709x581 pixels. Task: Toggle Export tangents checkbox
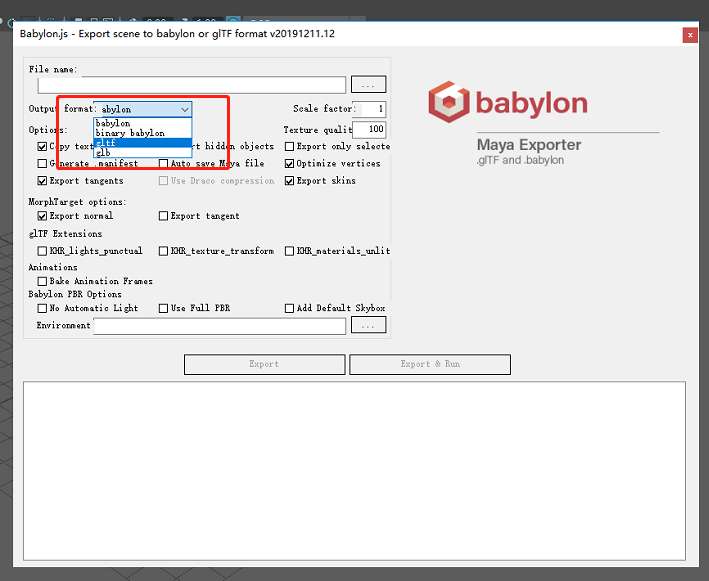tap(42, 181)
